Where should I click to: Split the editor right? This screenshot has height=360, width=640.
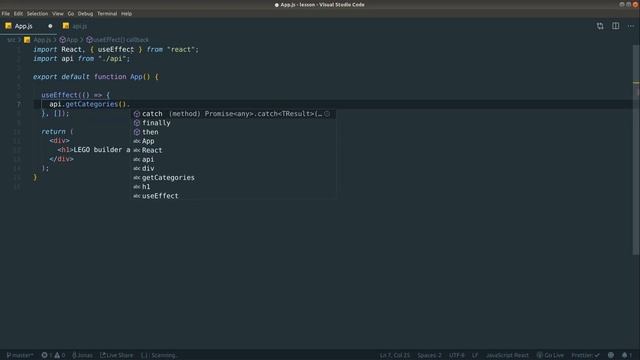coord(616,26)
